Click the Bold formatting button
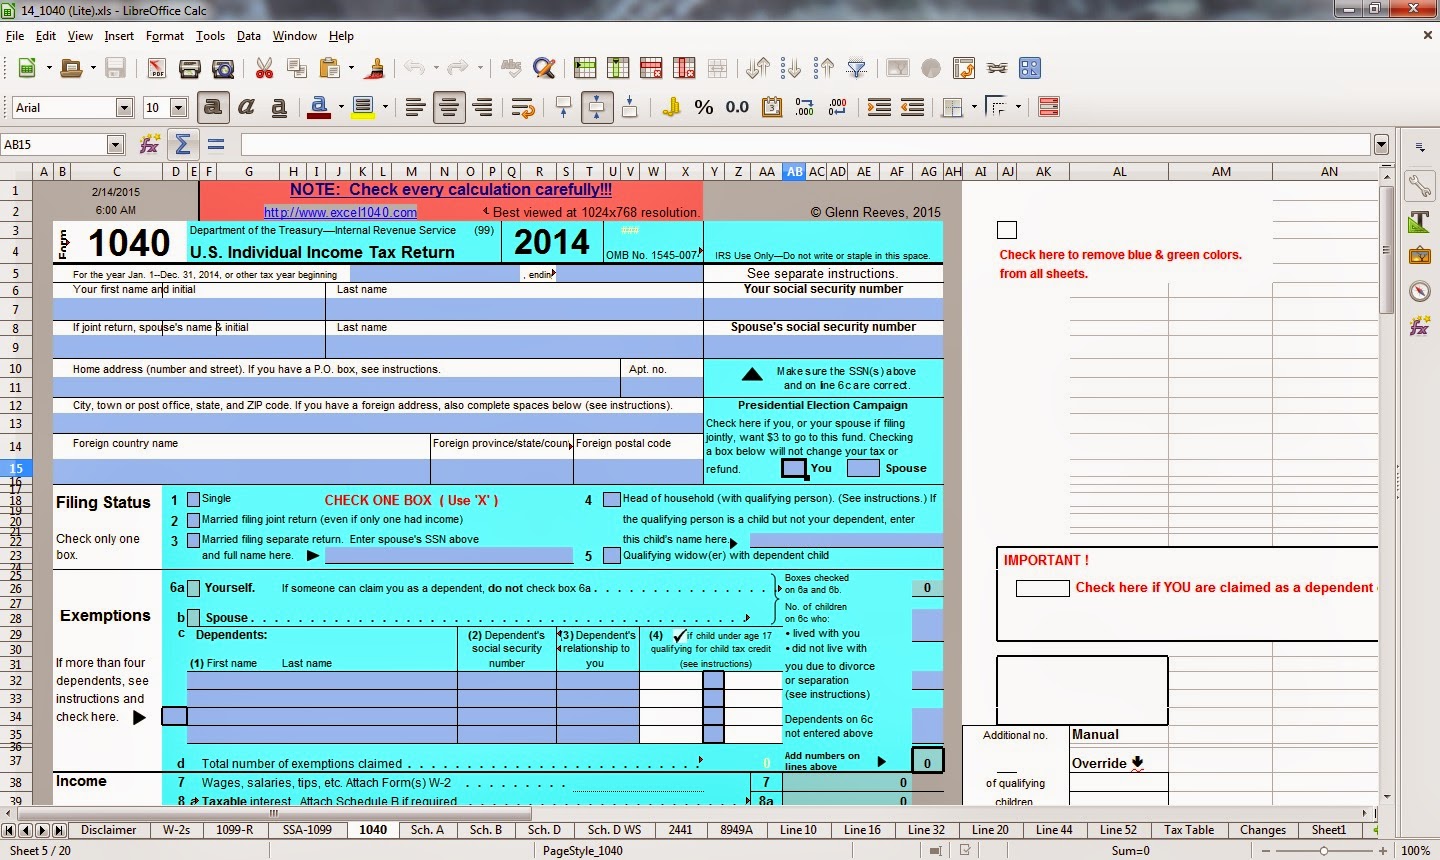The width and height of the screenshot is (1440, 860). (212, 107)
